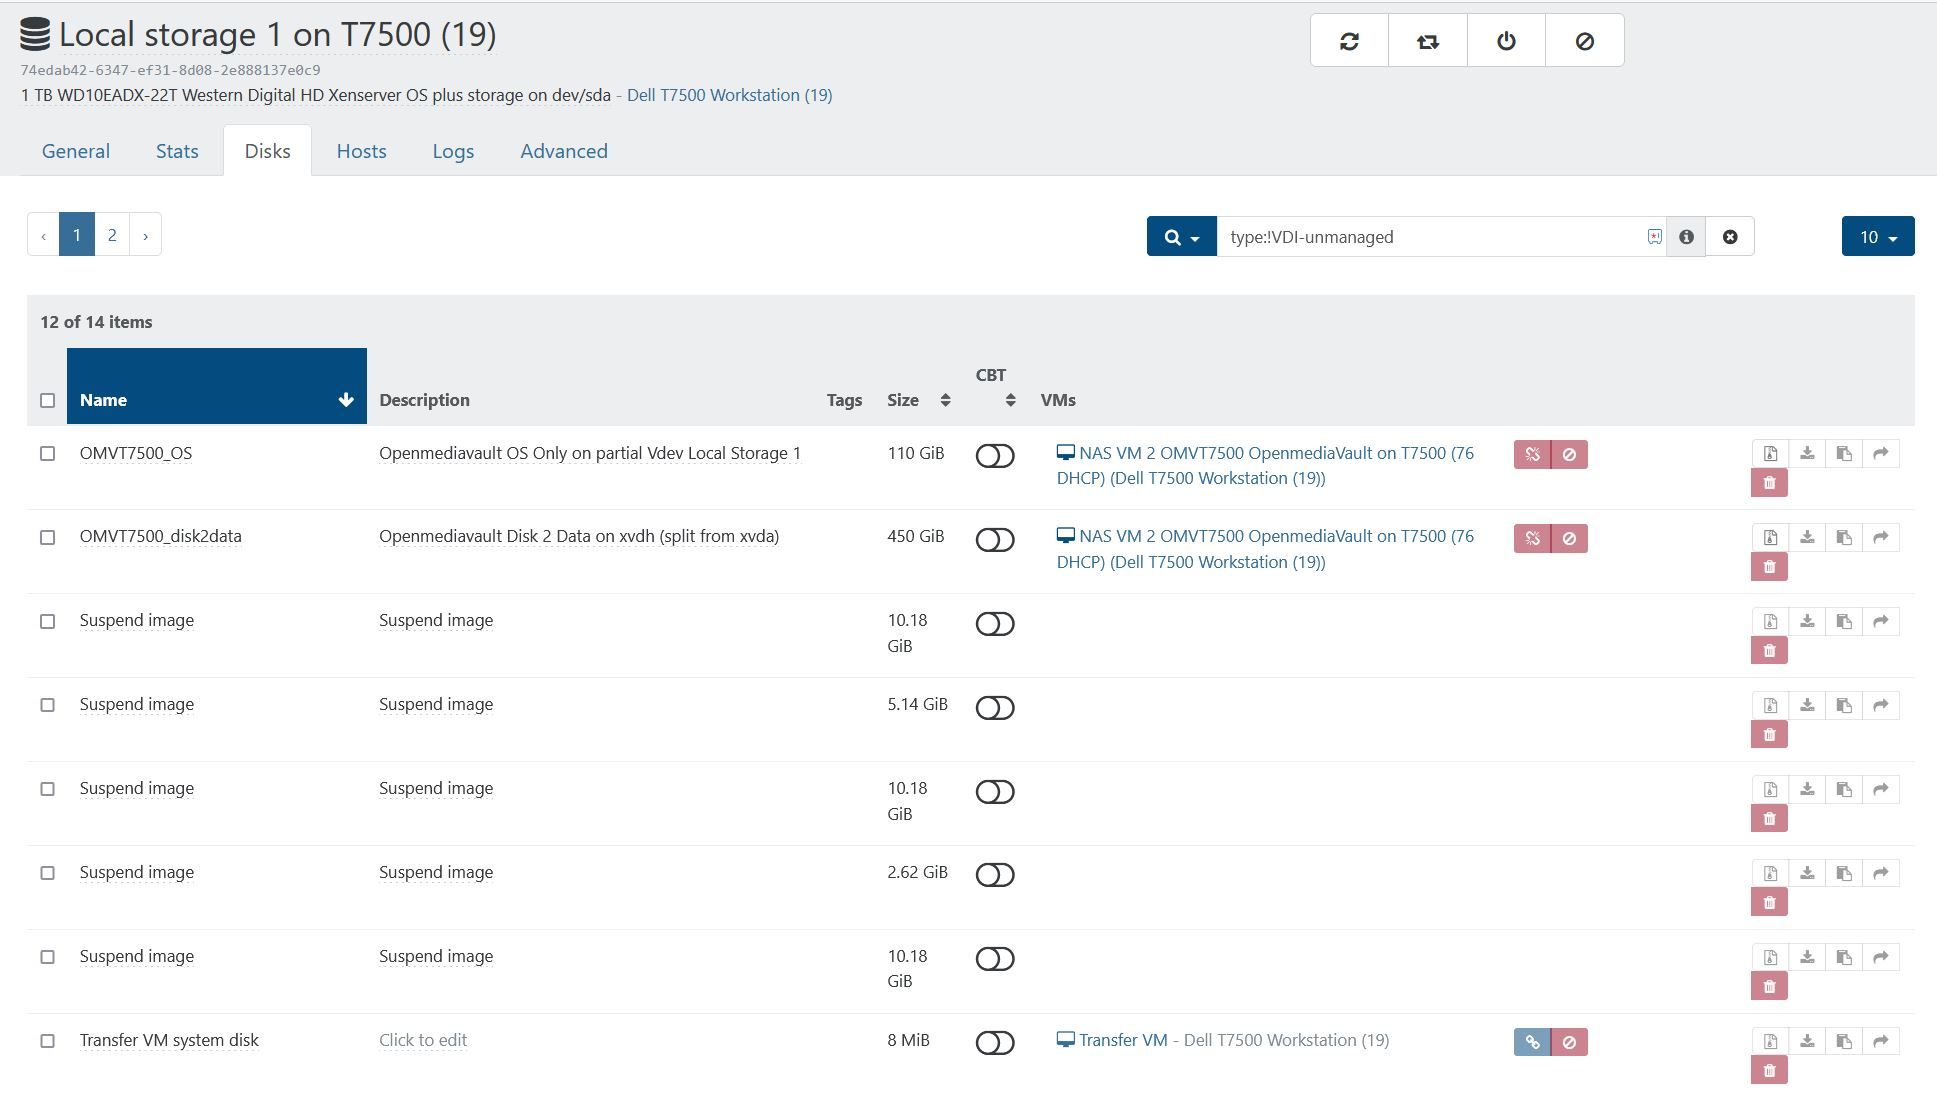Forget VBD on Transfer VM system disk row
1937x1095 pixels.
(x=1569, y=1042)
